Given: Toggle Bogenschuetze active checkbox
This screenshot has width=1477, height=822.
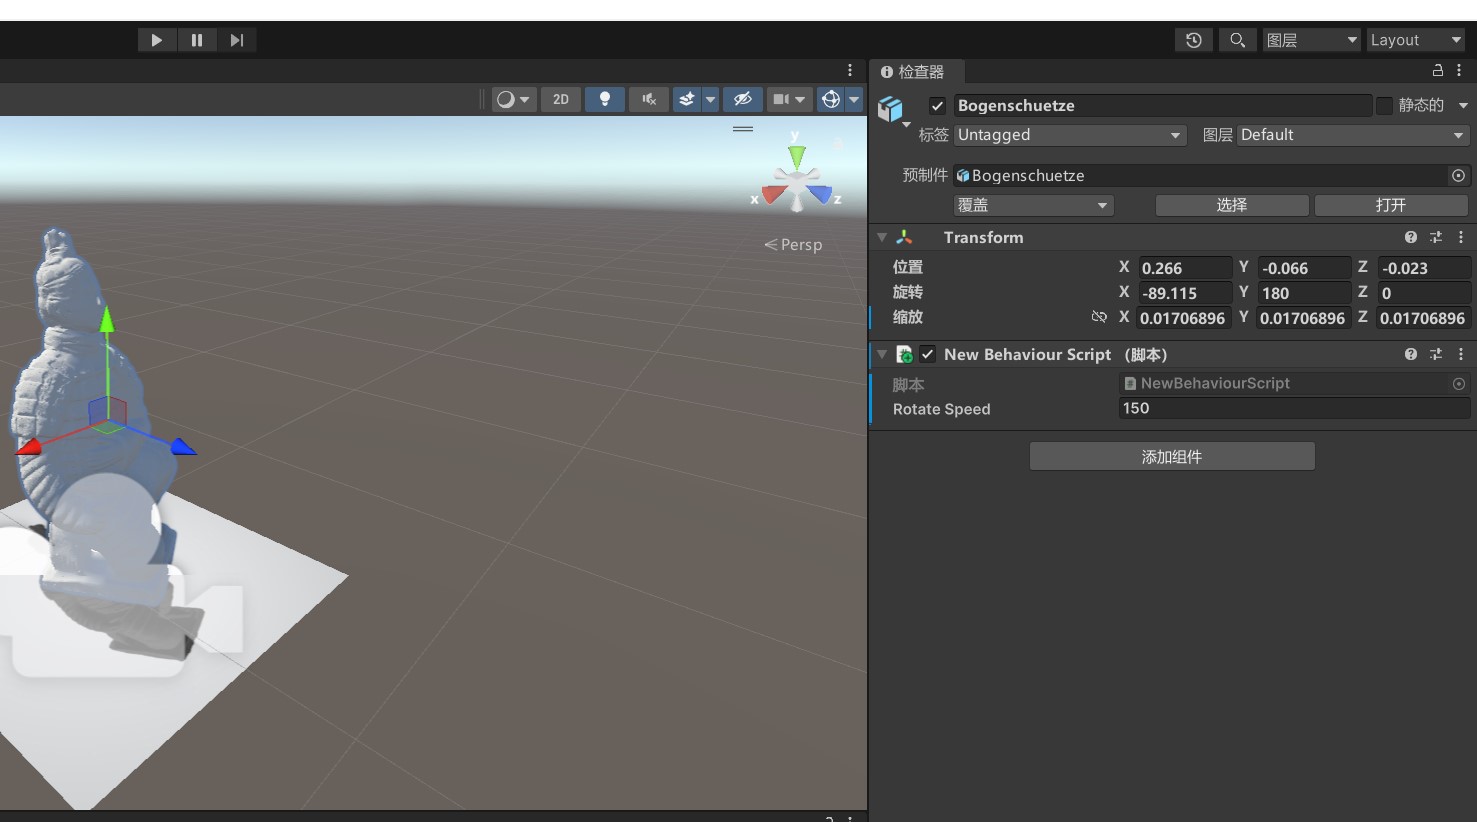Looking at the screenshot, I should coord(937,106).
